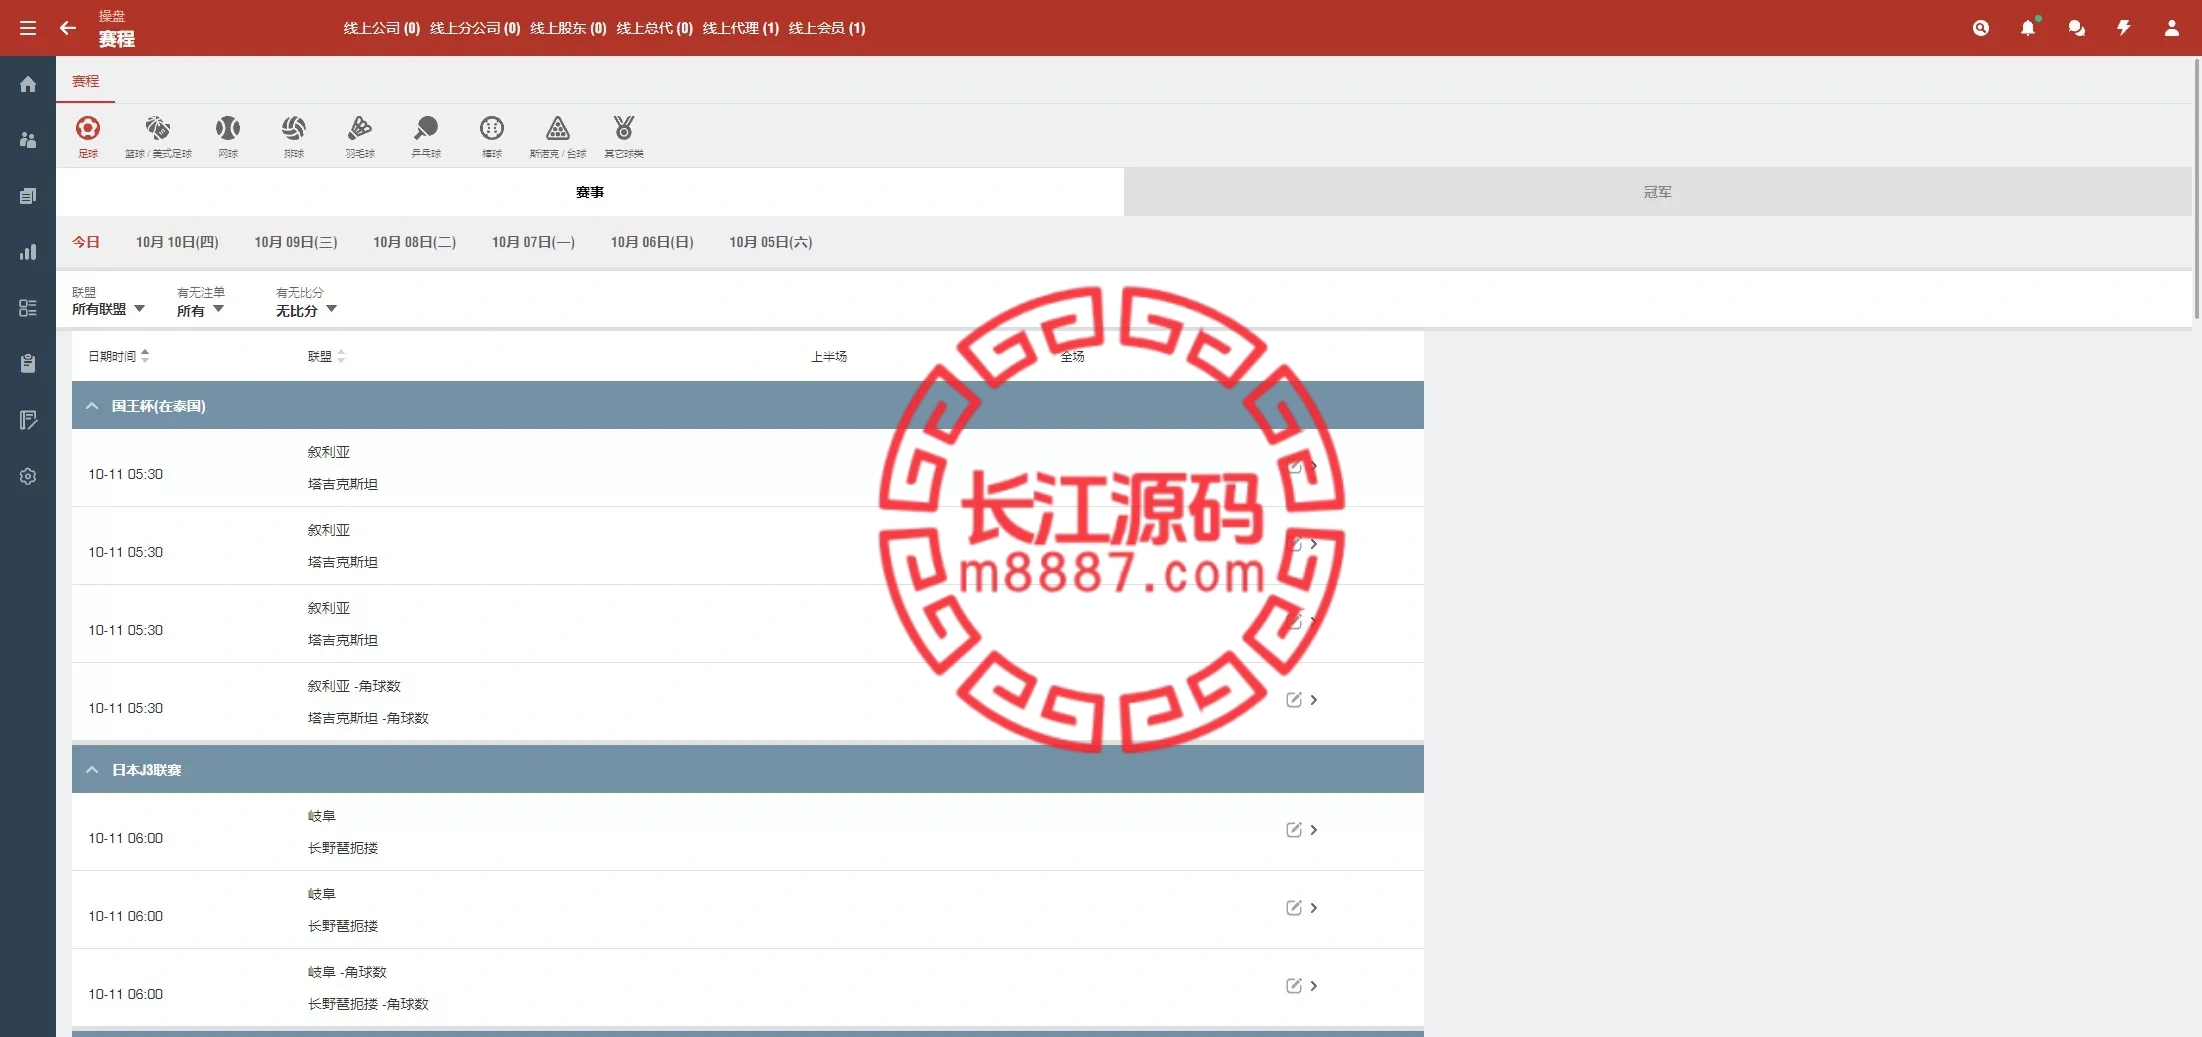2202x1037 pixels.
Task: Select the 10月 08日(二) date tab
Action: pyautogui.click(x=415, y=242)
